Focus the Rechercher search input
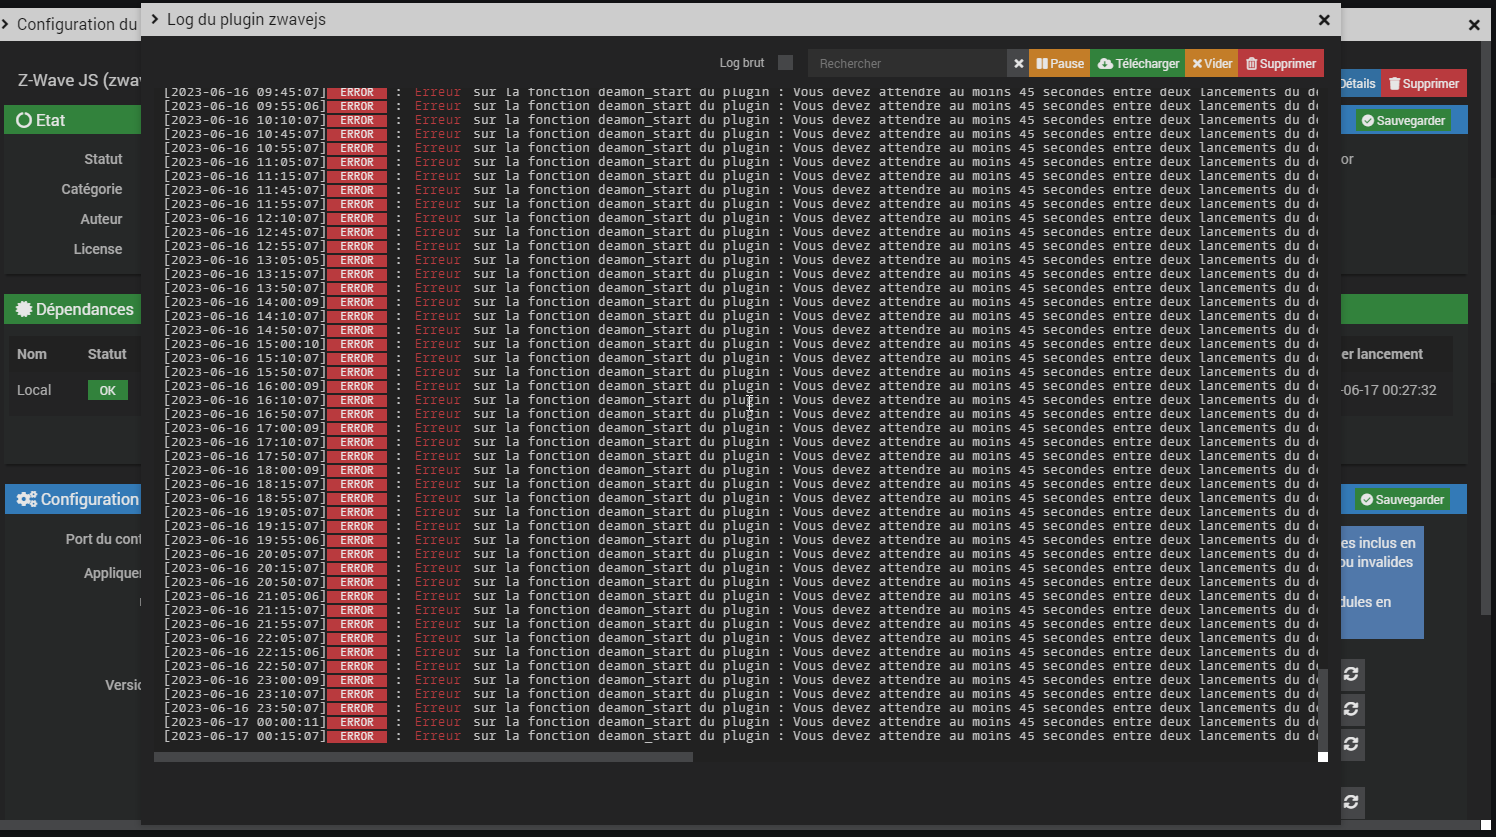 (x=906, y=63)
